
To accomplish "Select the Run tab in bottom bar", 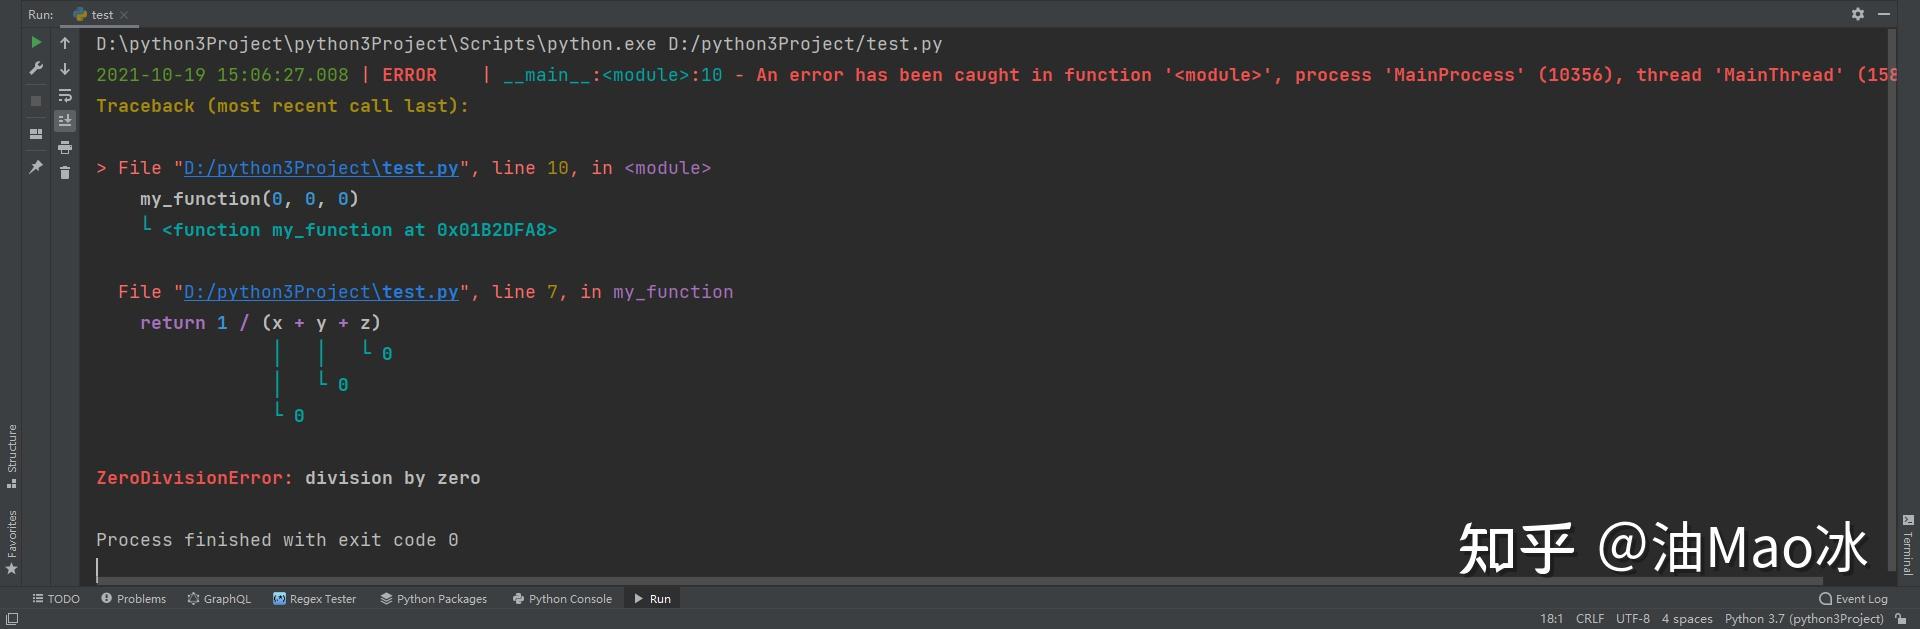I will pyautogui.click(x=652, y=599).
